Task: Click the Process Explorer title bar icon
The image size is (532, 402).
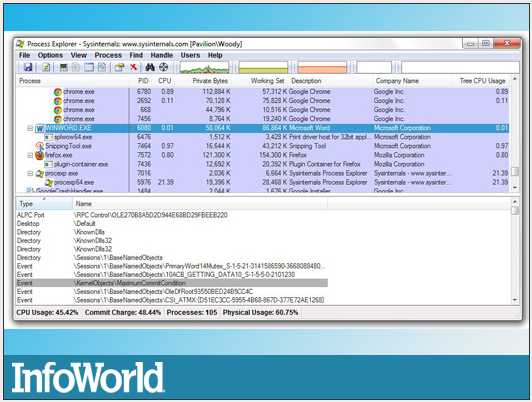Action: click(x=20, y=44)
